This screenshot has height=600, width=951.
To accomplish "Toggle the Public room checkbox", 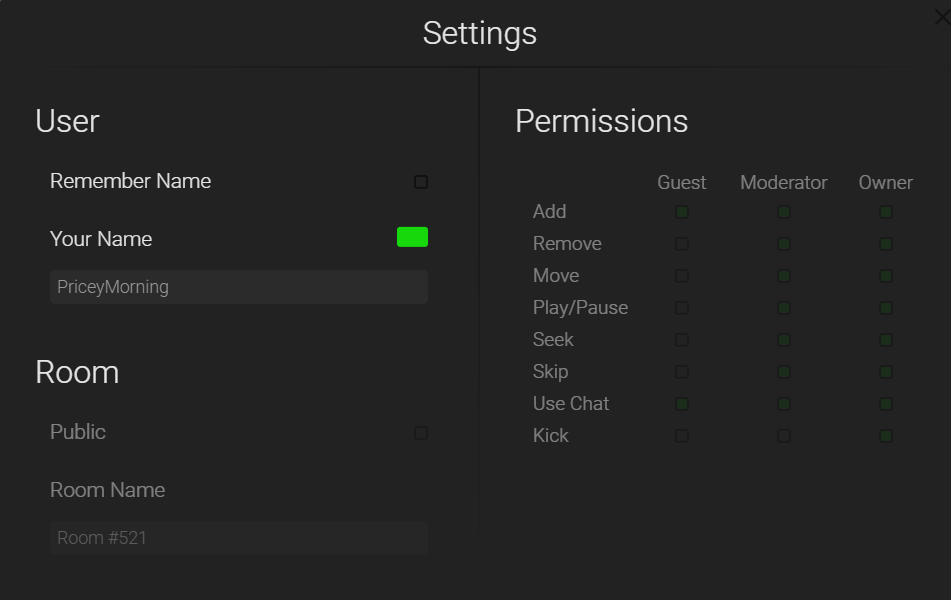I will point(421,433).
